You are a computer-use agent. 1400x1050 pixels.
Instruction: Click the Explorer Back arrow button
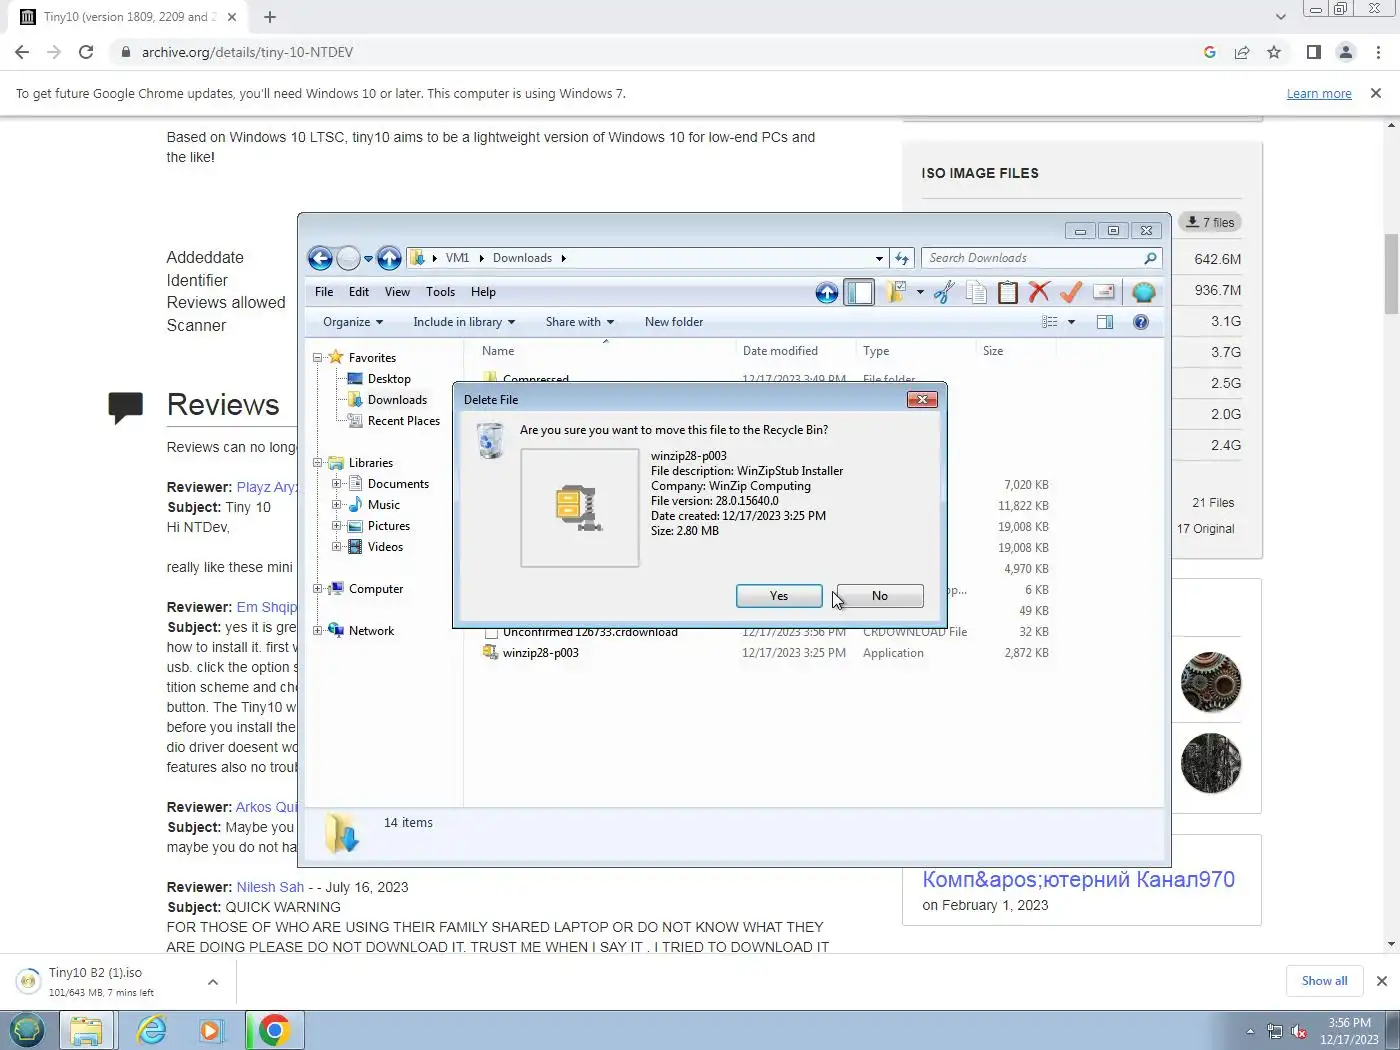[320, 259]
